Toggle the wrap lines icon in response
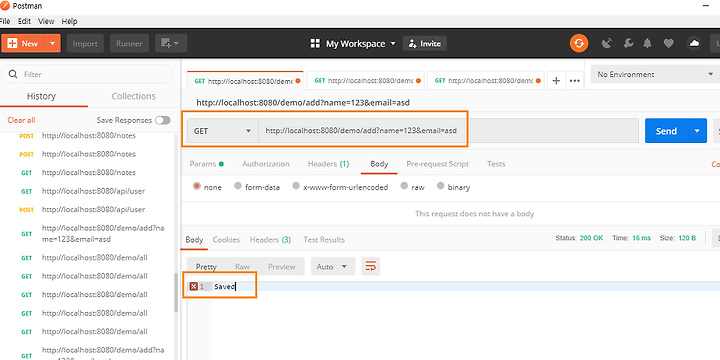The image size is (720, 360). click(371, 266)
